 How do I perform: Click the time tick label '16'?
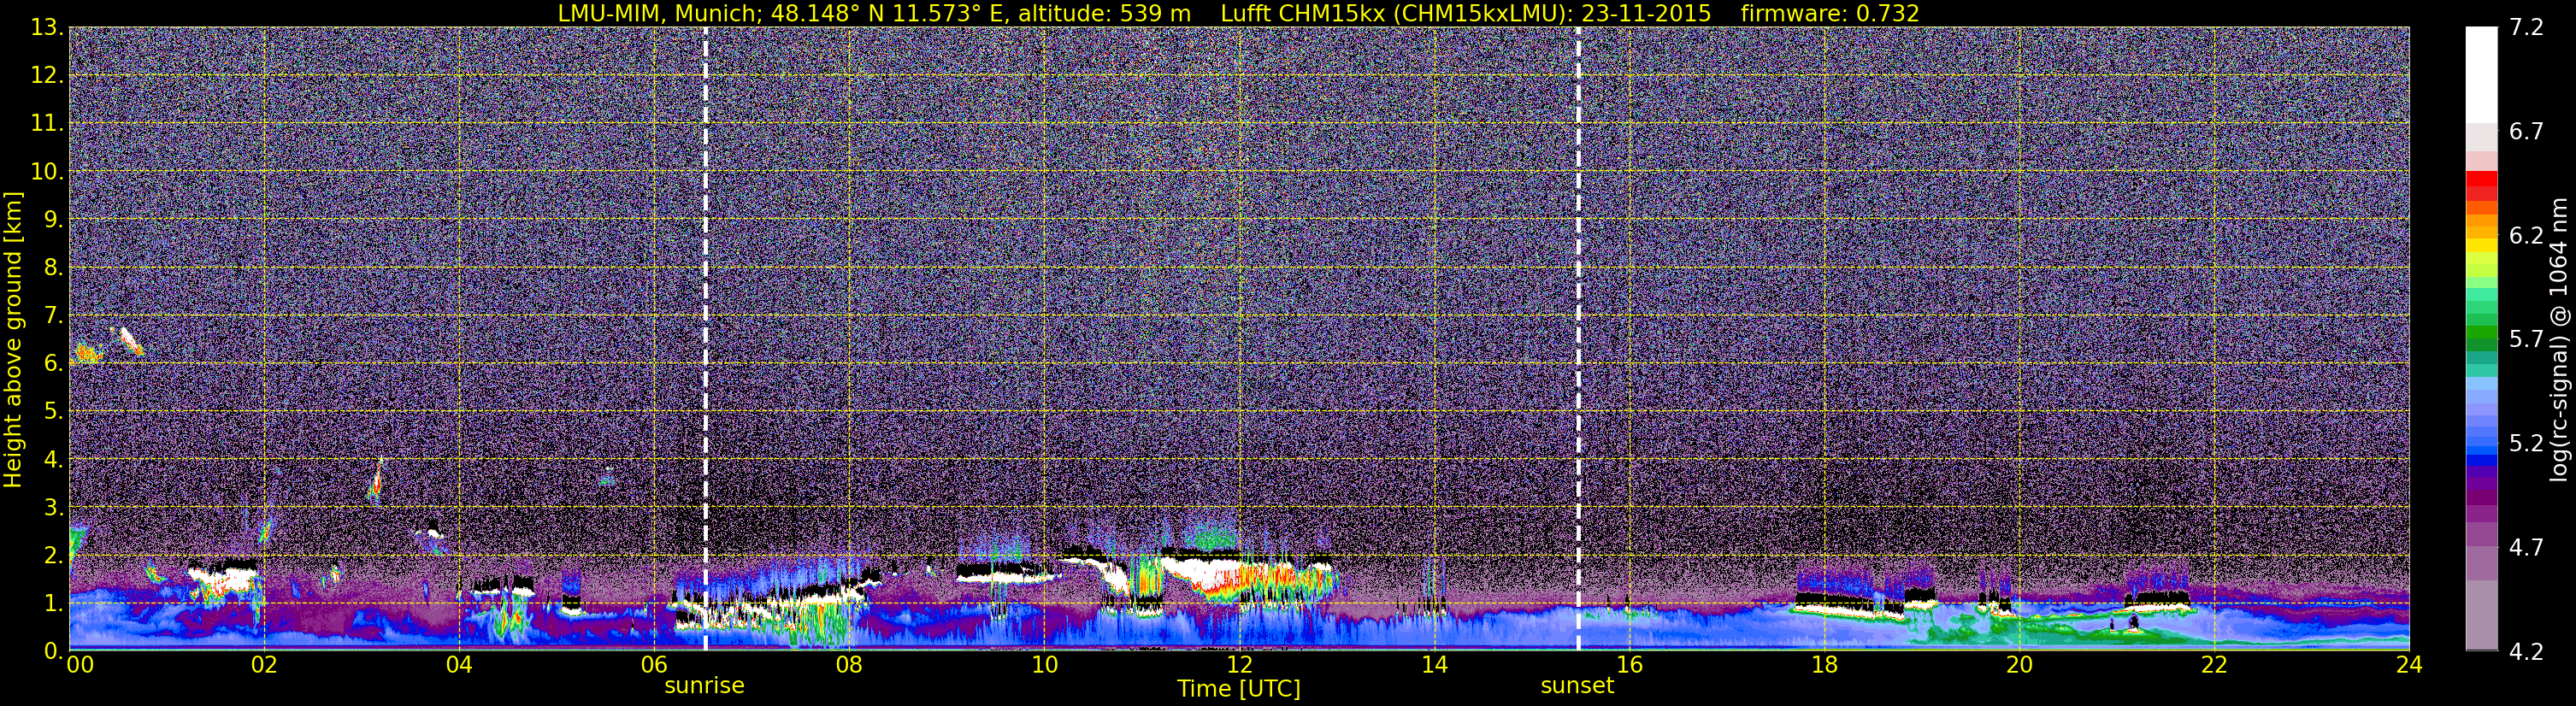point(1629,665)
